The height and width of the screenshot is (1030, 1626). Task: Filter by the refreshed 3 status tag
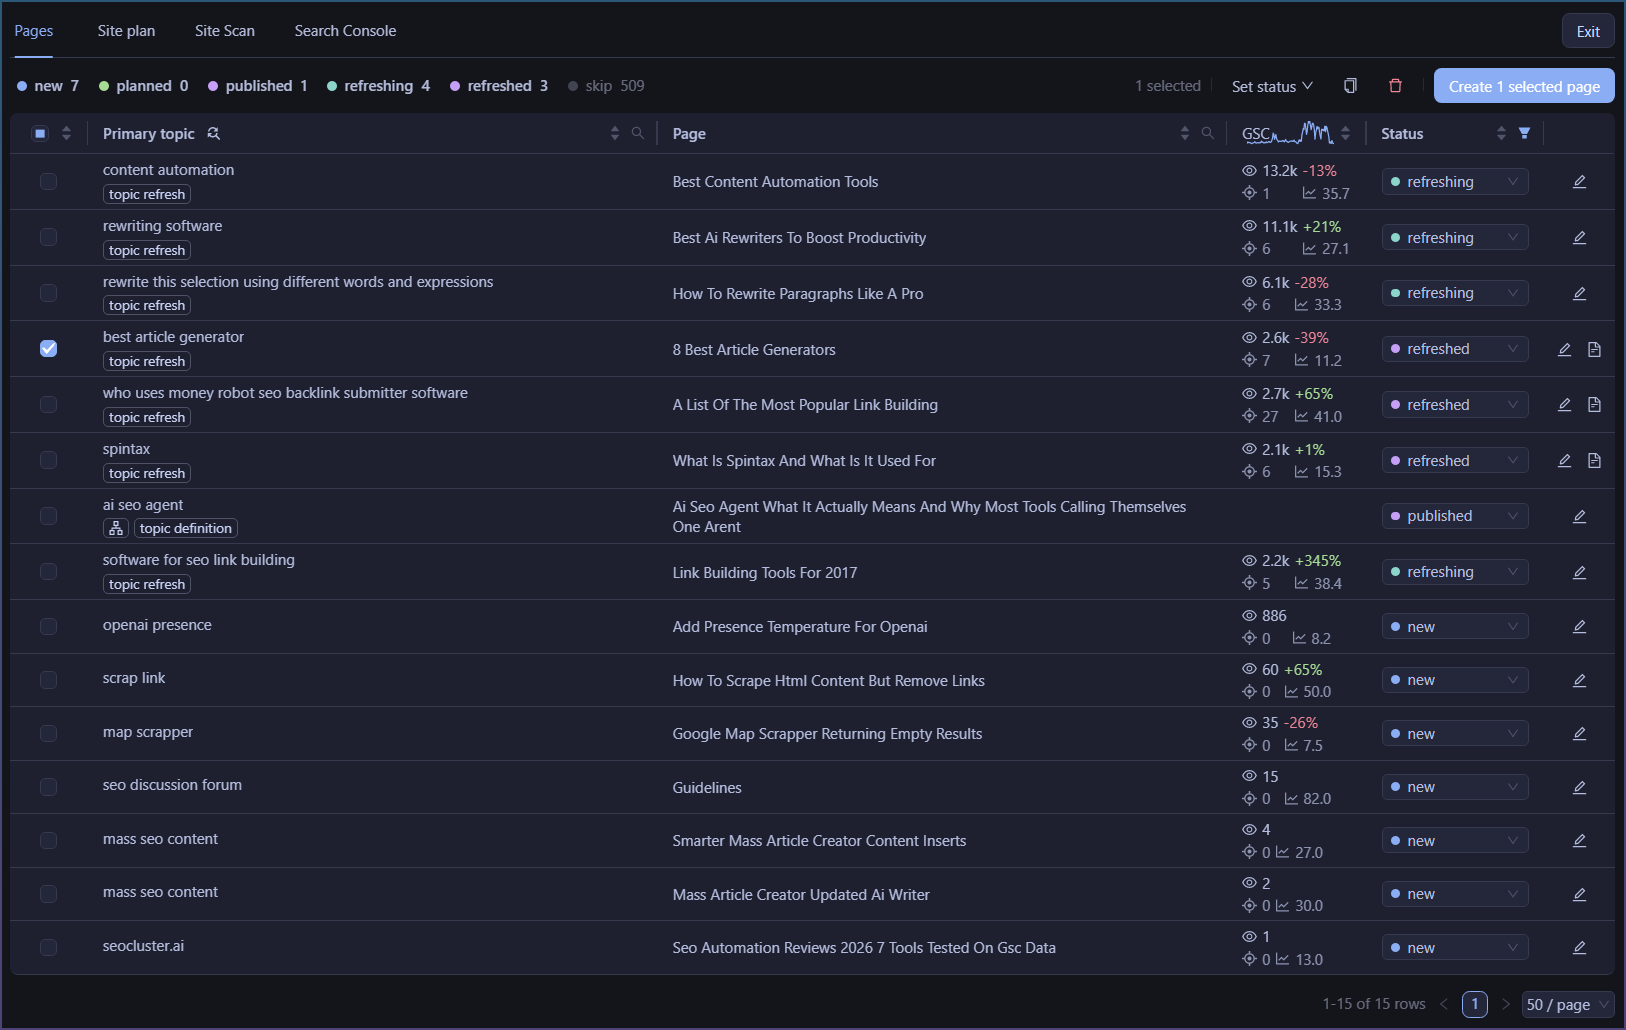pos(499,86)
